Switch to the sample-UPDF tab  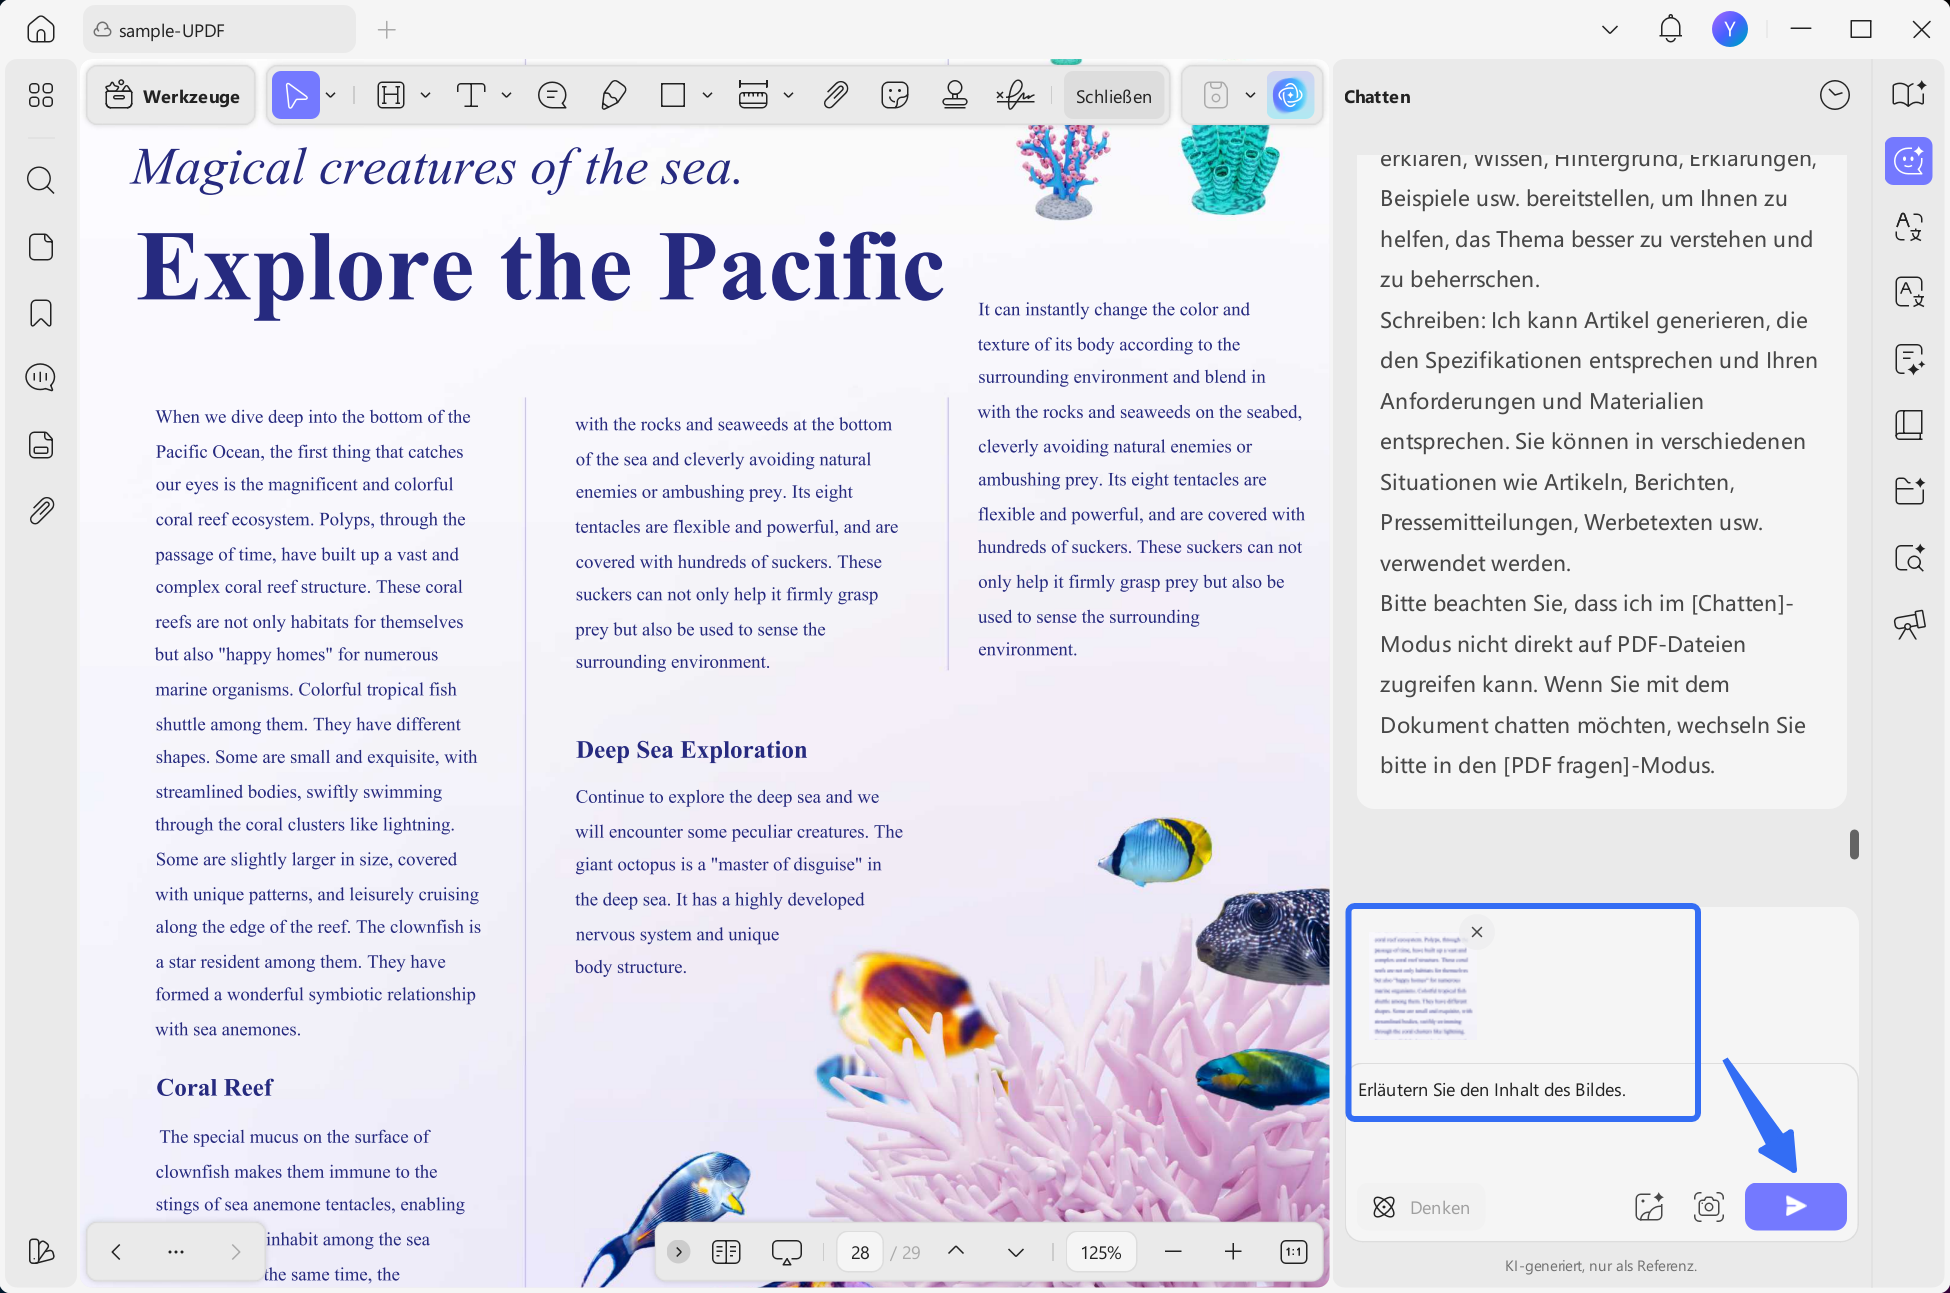[219, 30]
